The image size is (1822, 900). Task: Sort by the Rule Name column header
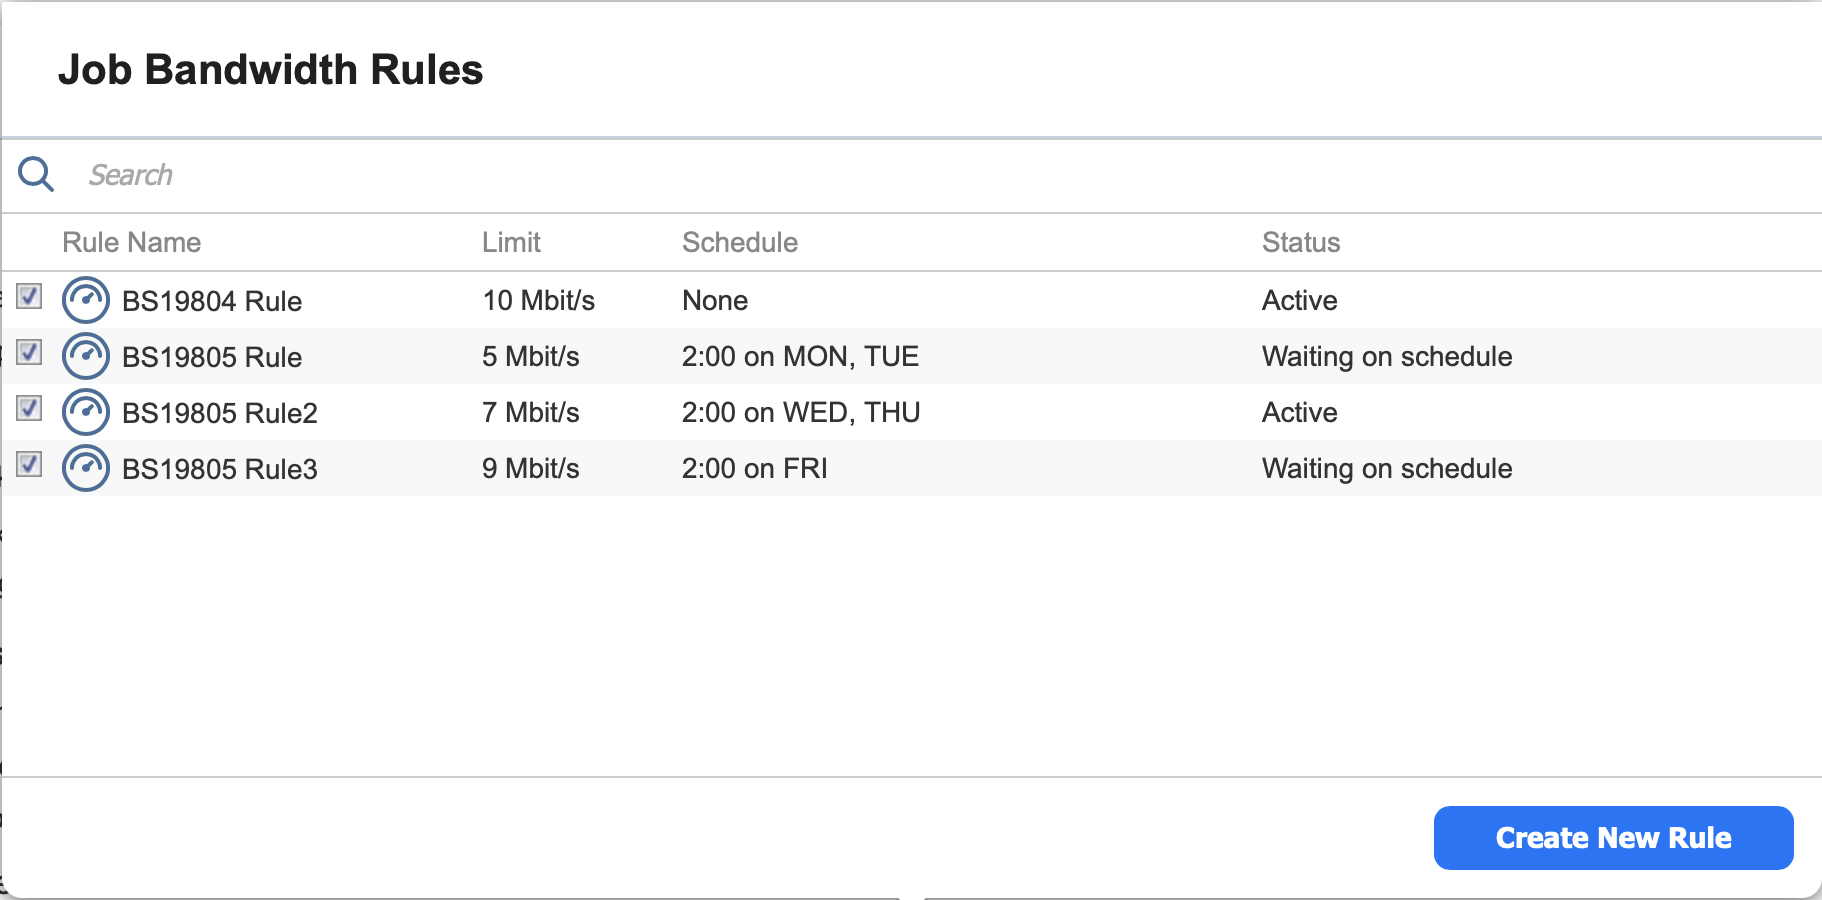tap(131, 242)
